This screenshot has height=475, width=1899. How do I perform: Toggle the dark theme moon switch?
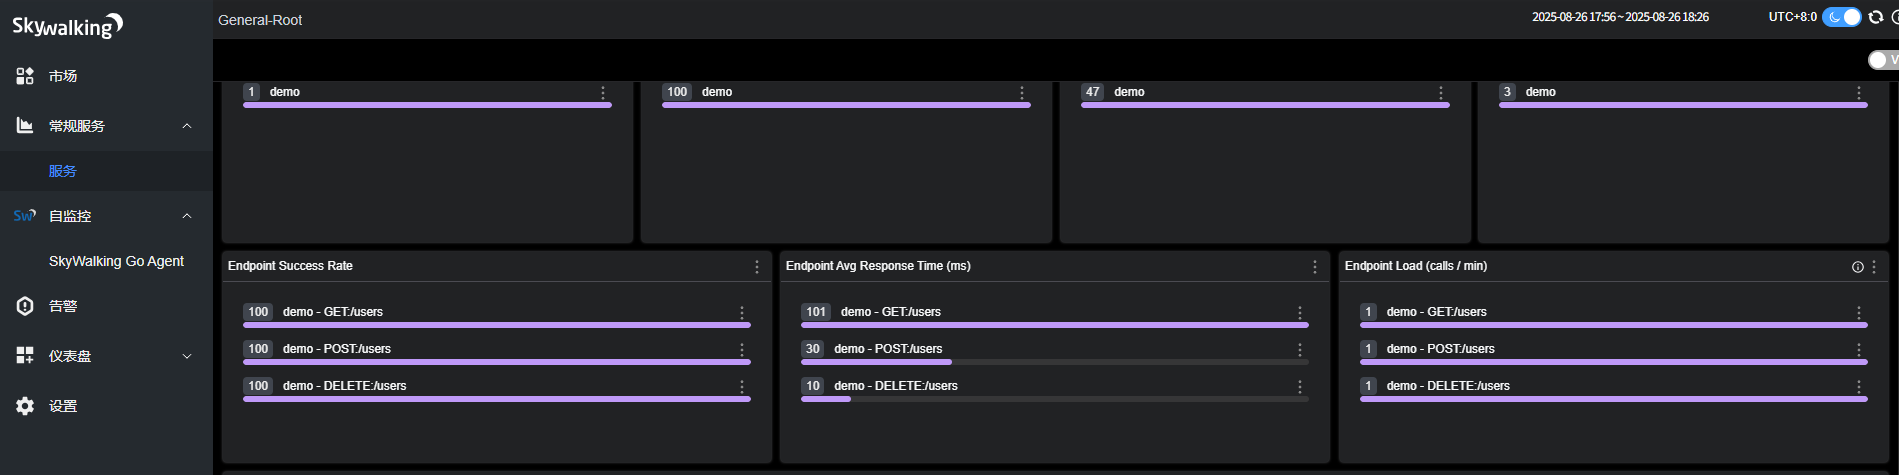pyautogui.click(x=1841, y=17)
